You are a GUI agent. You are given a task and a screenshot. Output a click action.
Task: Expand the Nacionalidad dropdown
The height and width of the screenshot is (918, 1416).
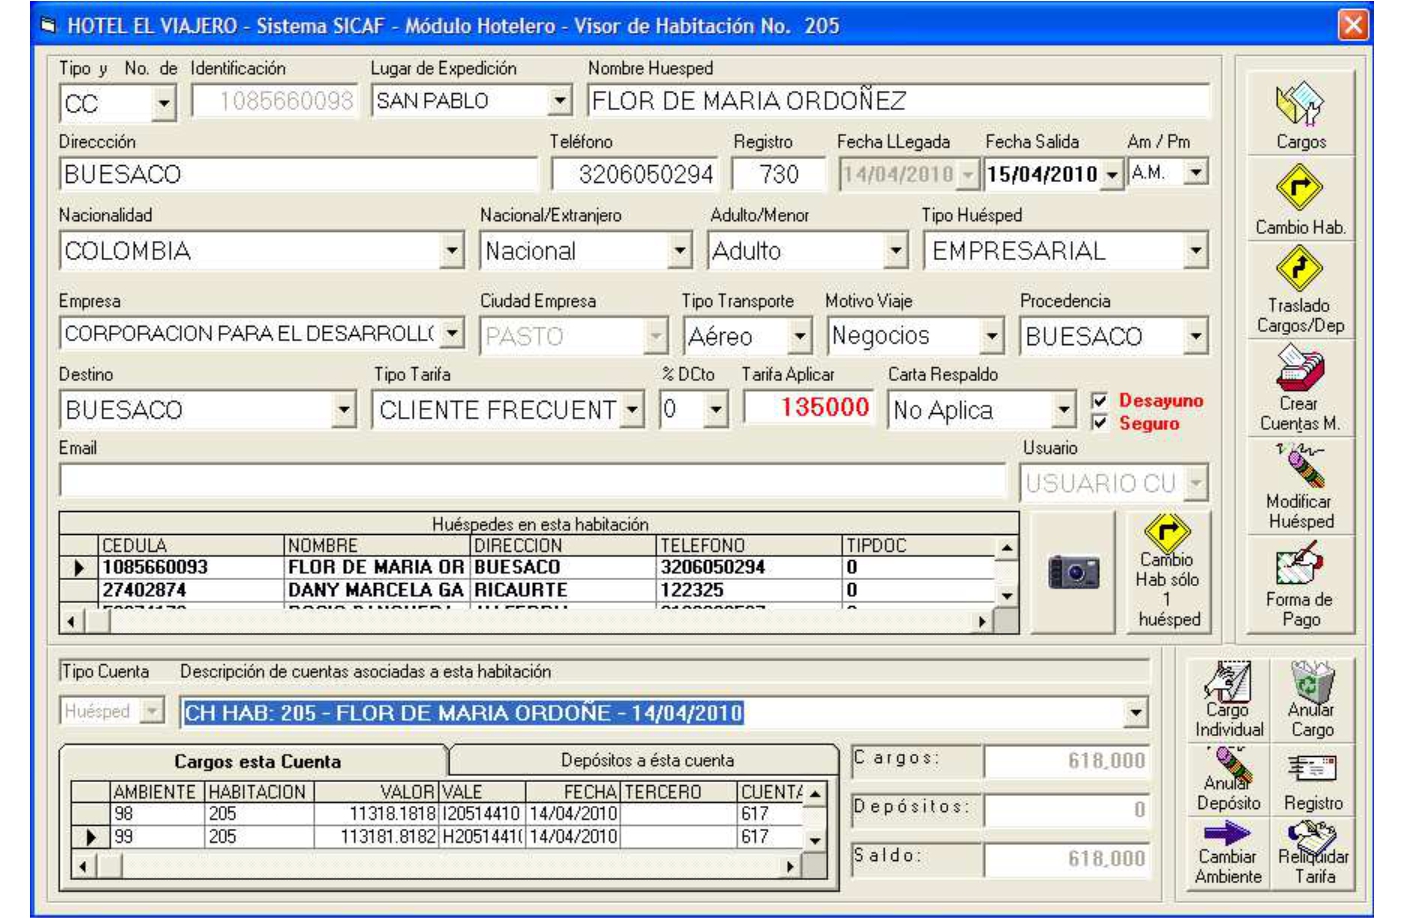tap(452, 251)
